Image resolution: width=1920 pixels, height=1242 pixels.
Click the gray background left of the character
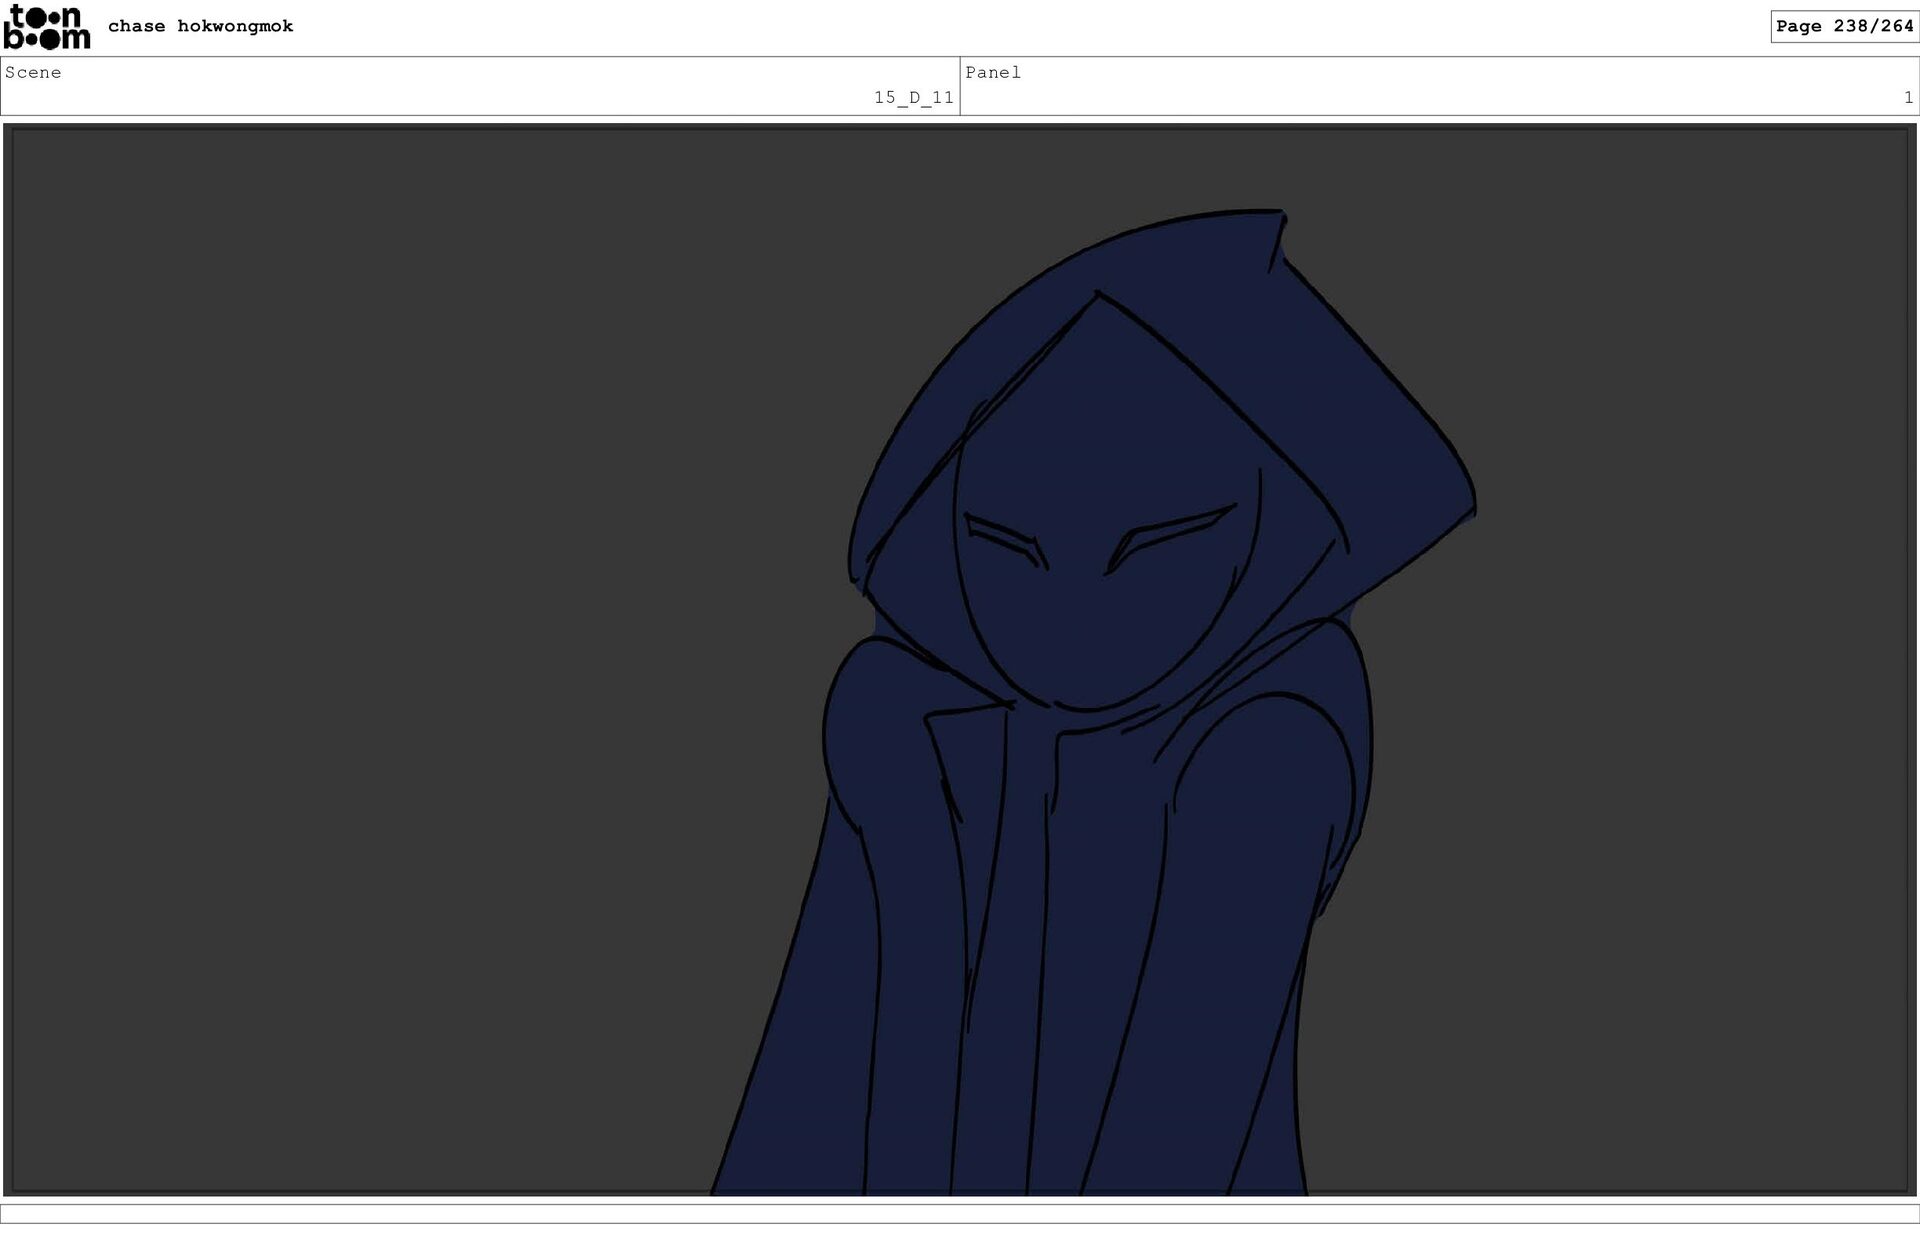(x=400, y=650)
